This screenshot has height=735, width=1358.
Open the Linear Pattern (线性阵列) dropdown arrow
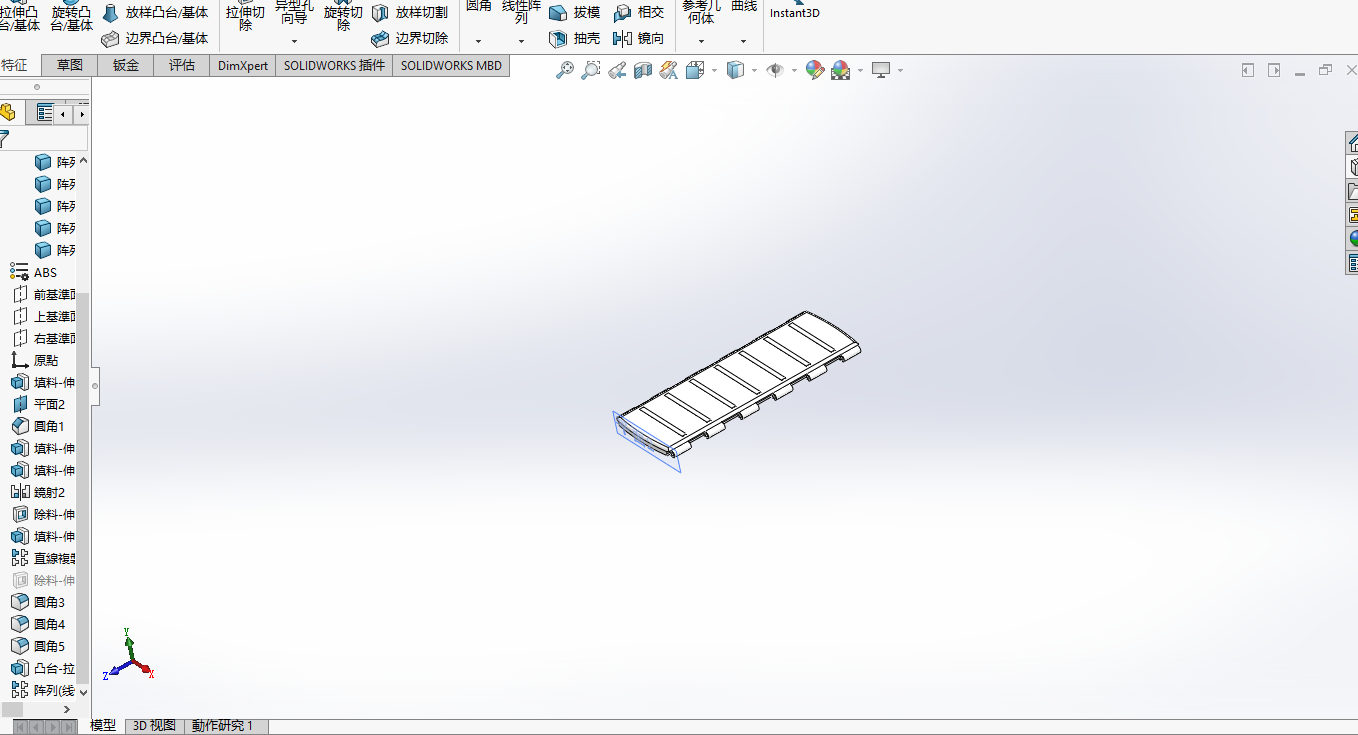click(x=521, y=41)
